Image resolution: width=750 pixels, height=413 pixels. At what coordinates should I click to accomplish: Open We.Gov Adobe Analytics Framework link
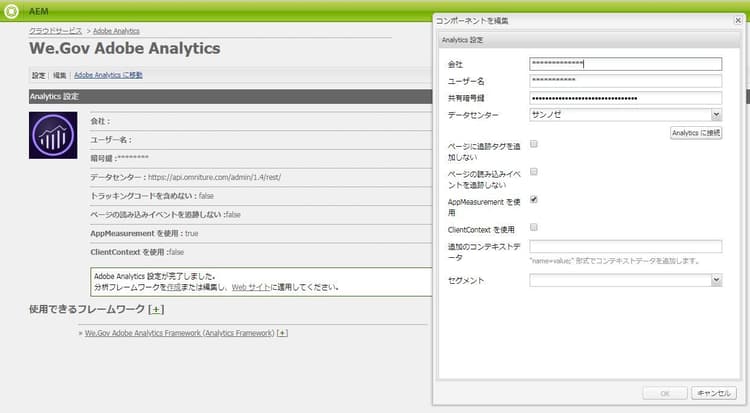click(180, 333)
